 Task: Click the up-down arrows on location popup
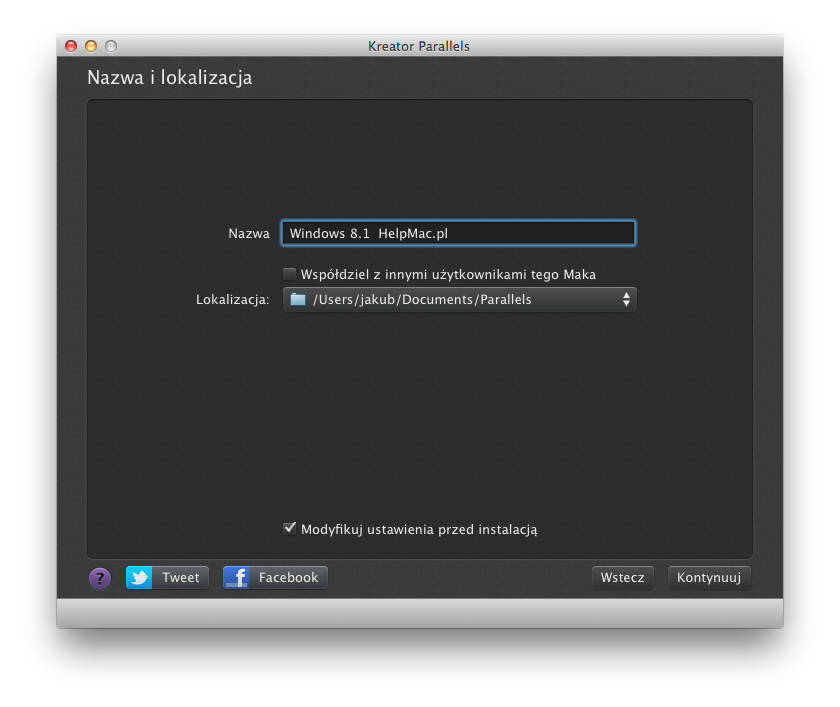pos(626,299)
